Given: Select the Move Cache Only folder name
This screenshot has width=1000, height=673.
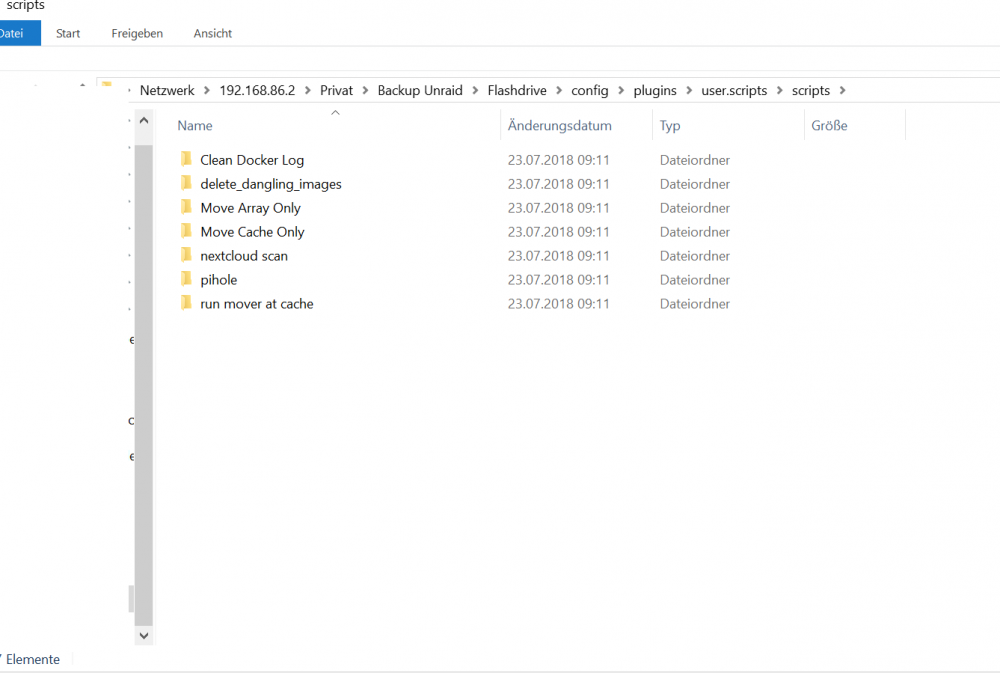Looking at the screenshot, I should click(253, 232).
